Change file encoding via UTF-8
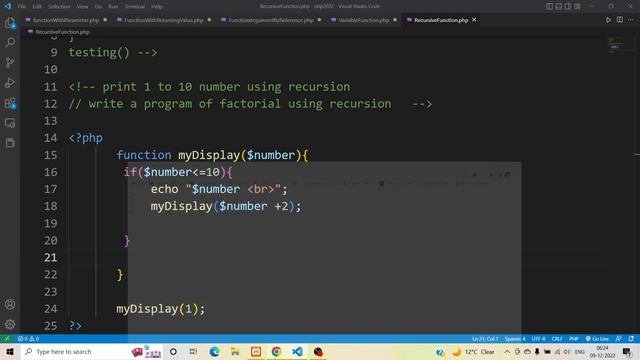This screenshot has width=640, height=360. [538, 339]
